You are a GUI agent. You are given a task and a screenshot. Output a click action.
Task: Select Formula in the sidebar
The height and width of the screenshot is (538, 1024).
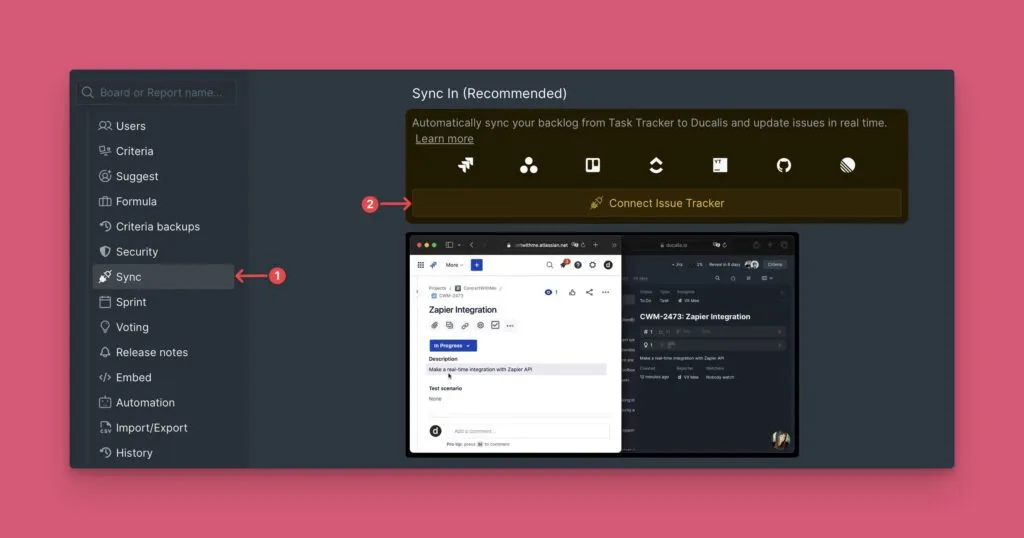pos(136,201)
